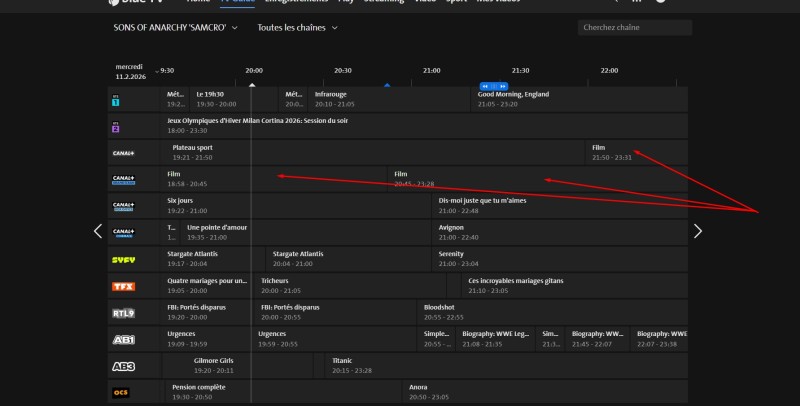This screenshot has height=406, width=800.
Task: Open the AB3 channel icon
Action: (x=123, y=366)
